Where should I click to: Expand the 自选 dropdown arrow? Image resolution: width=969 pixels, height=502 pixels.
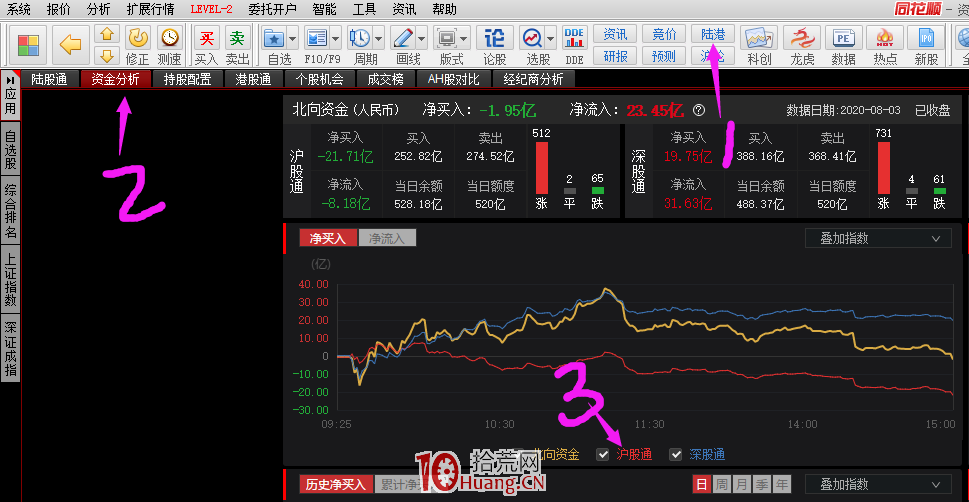tap(292, 38)
